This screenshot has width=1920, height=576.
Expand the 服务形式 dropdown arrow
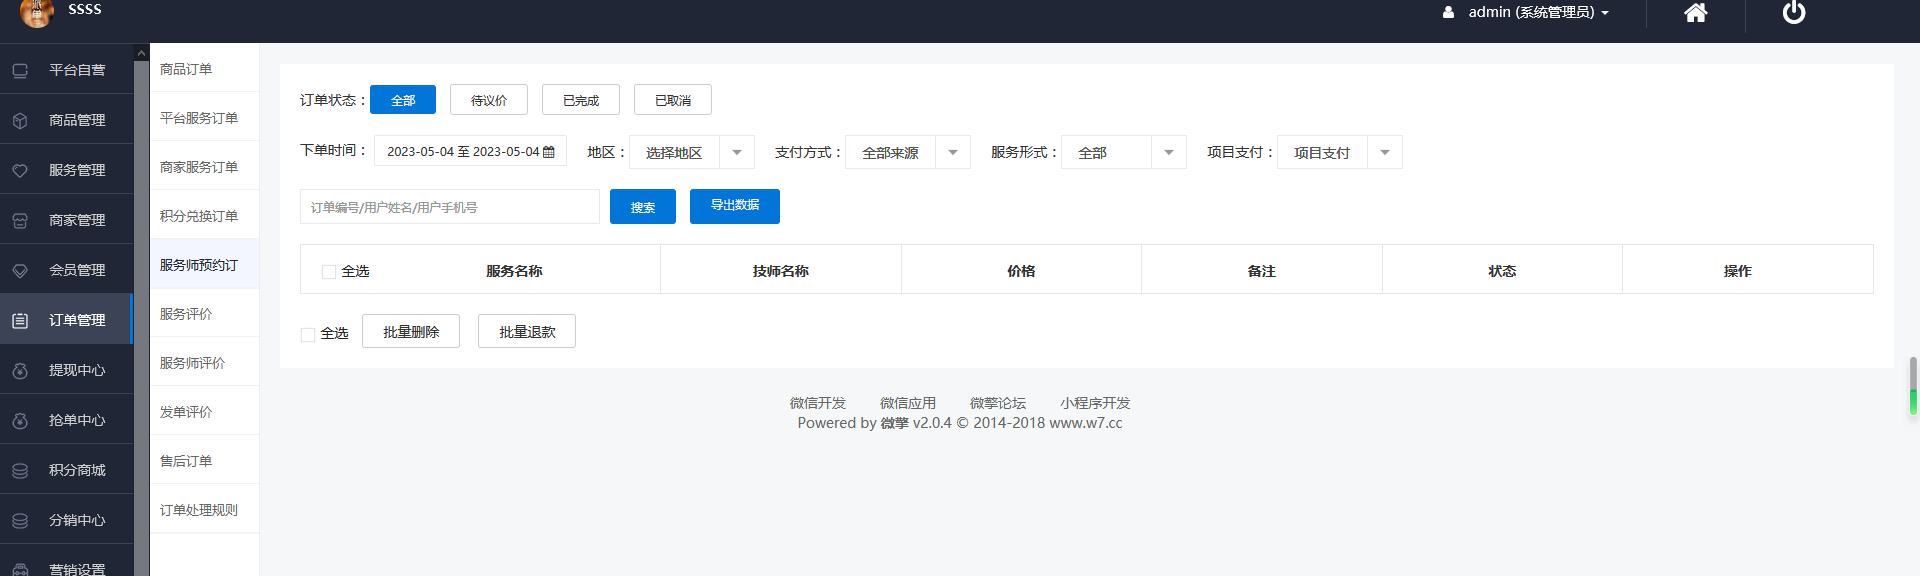1169,152
